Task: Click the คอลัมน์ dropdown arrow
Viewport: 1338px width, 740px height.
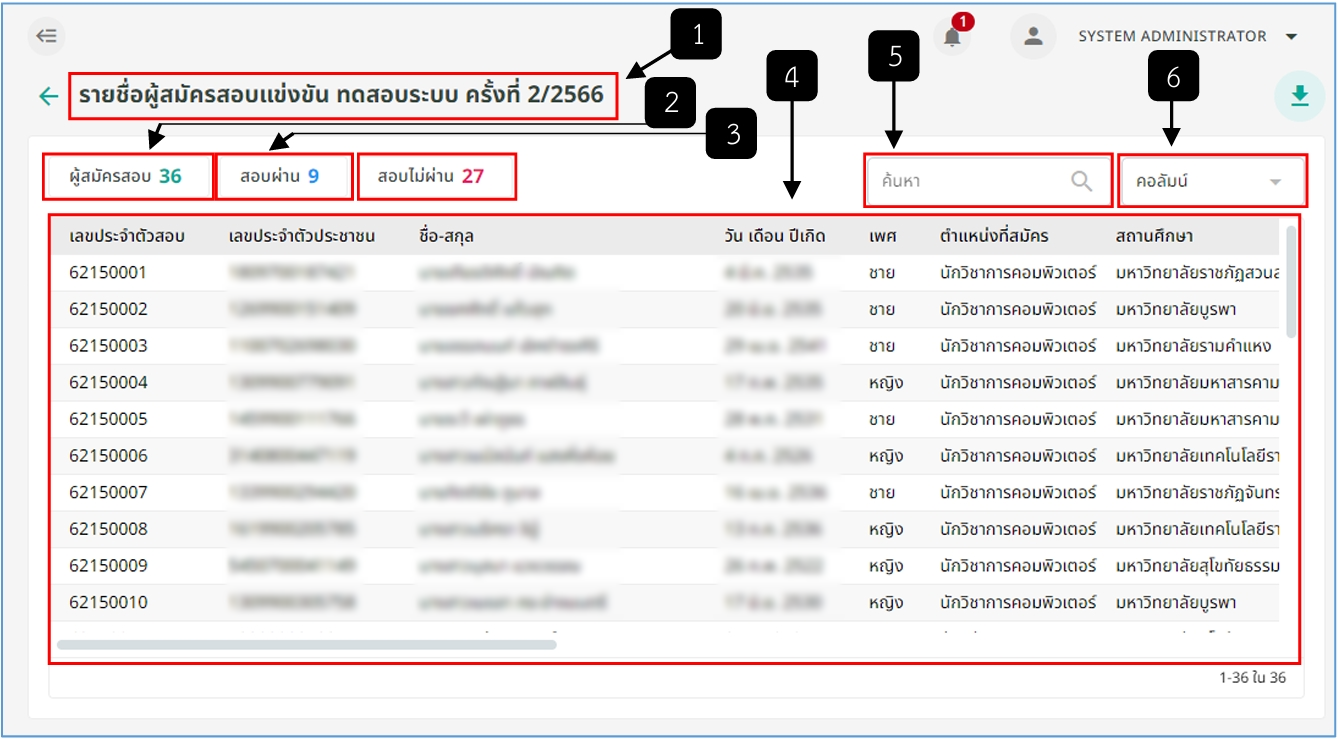Action: (1275, 182)
